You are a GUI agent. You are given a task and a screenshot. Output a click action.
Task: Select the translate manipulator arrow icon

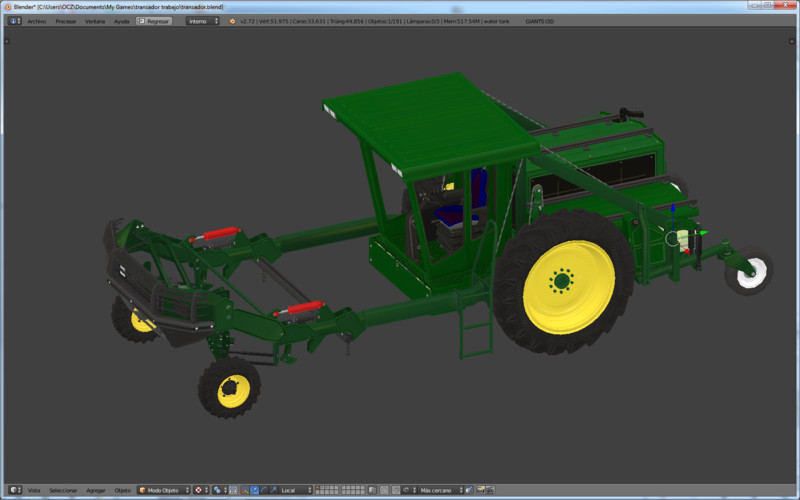(254, 490)
